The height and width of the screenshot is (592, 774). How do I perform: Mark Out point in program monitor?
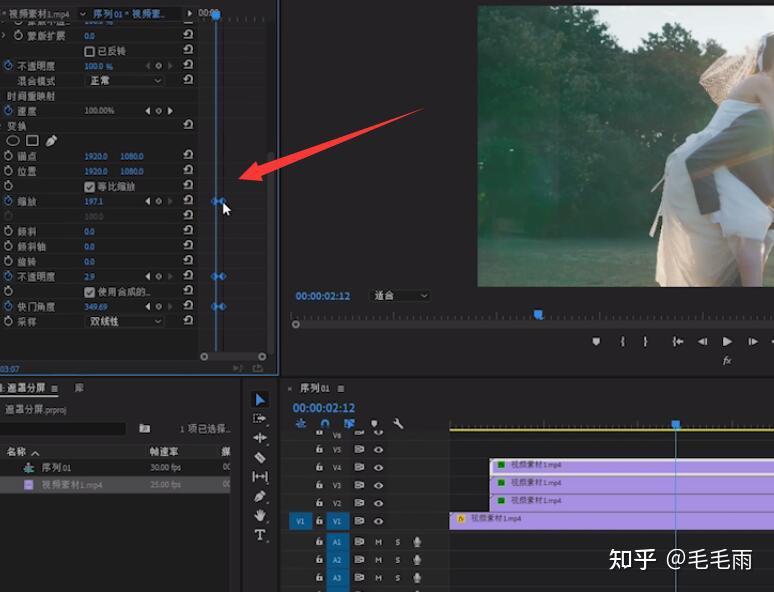(x=645, y=341)
